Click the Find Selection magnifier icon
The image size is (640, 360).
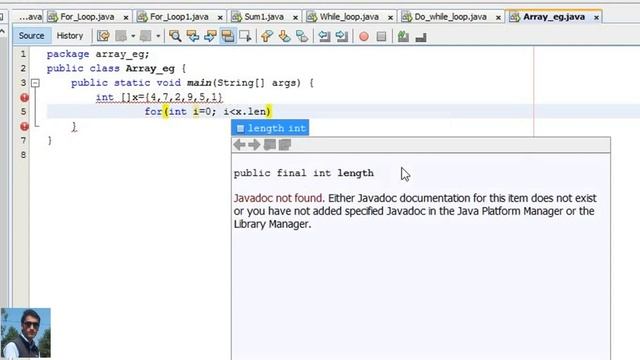[x=175, y=36]
